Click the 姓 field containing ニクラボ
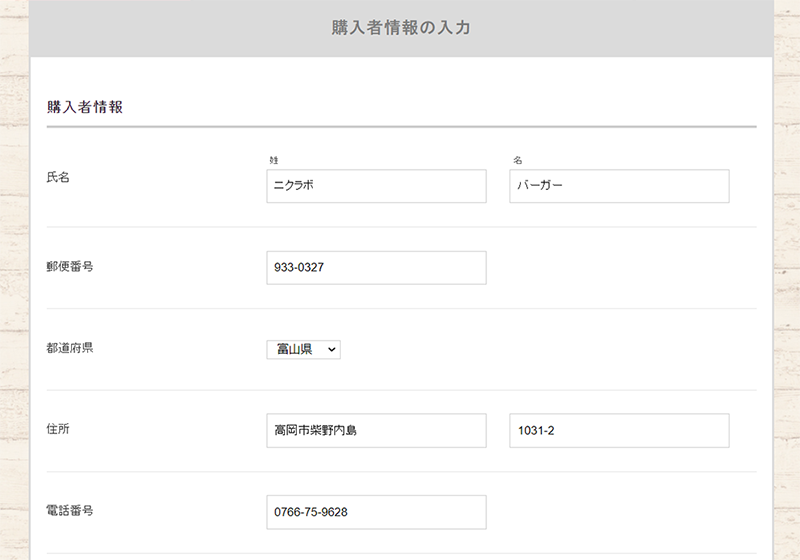Viewport: 800px width, 560px height. point(376,186)
